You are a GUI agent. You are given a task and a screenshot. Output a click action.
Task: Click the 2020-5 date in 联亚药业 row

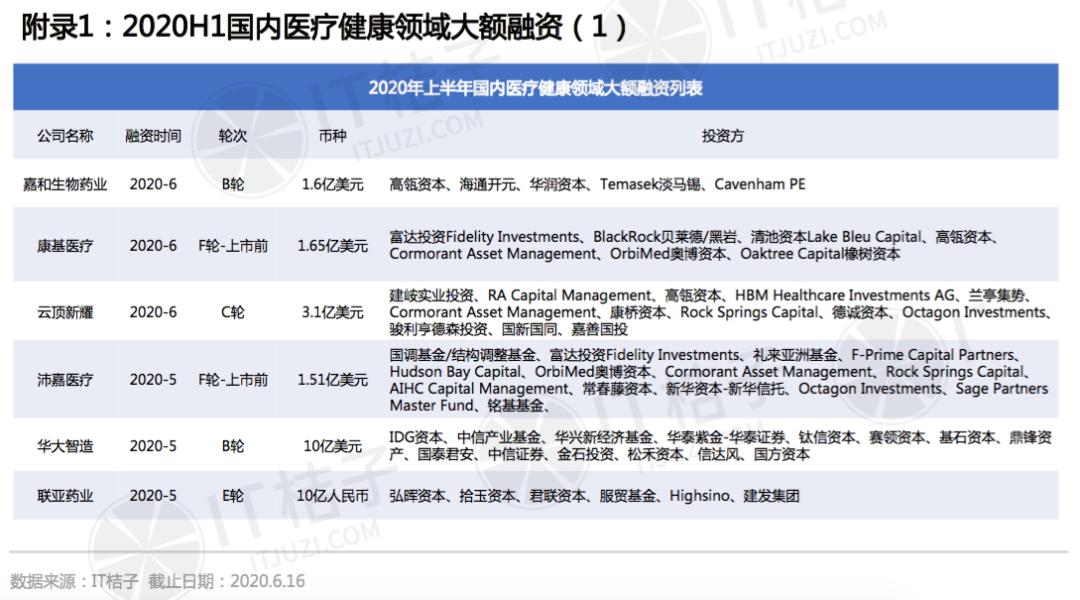(153, 495)
